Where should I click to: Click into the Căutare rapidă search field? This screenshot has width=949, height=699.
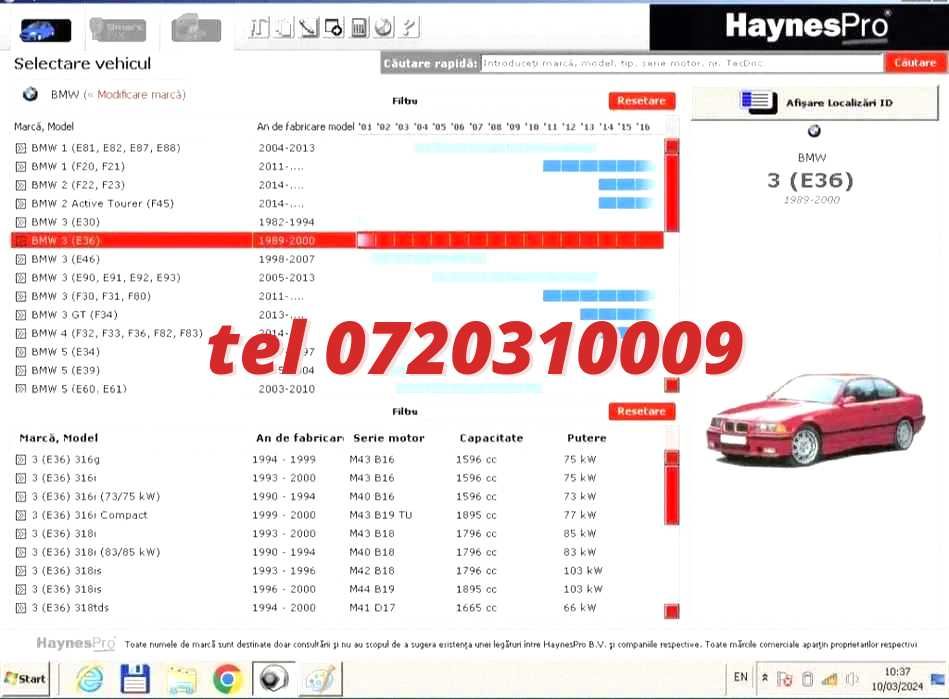click(681, 63)
